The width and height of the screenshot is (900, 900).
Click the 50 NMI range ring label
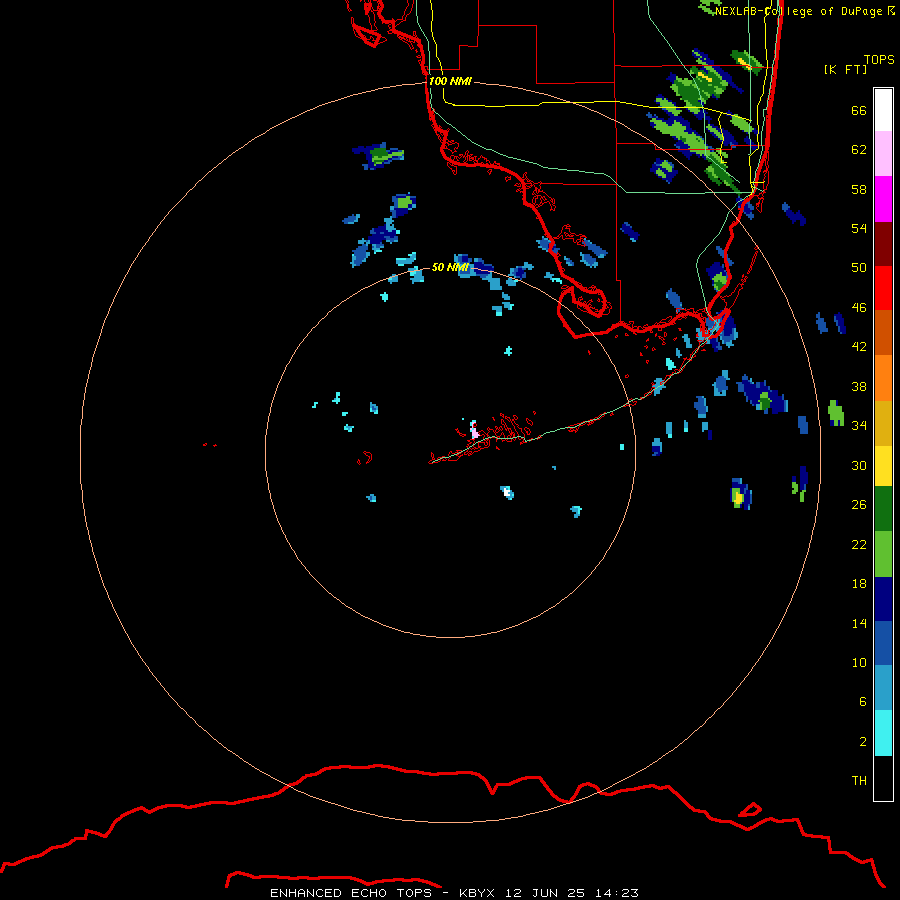pyautogui.click(x=450, y=267)
